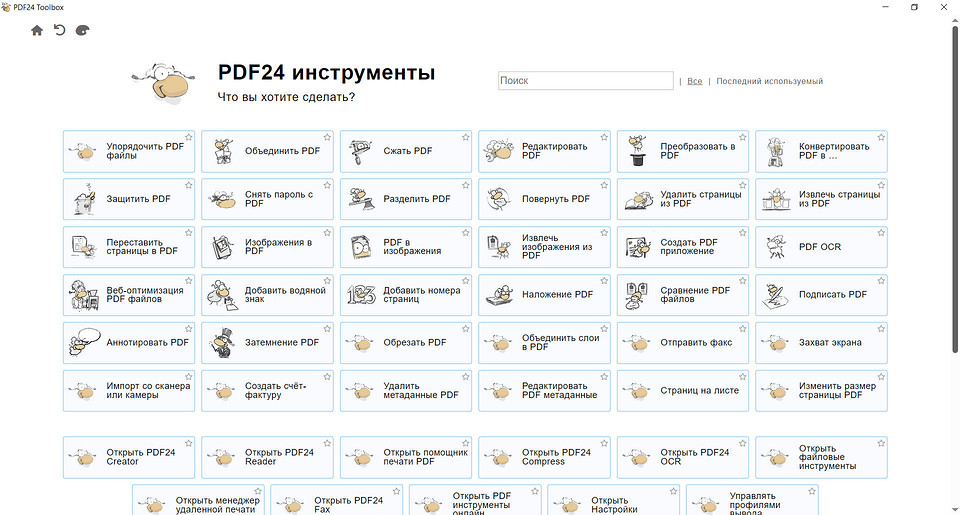Viewport: 960px width, 515px height.
Task: Open Извлечь изображения из PDF tool
Action: tap(544, 247)
